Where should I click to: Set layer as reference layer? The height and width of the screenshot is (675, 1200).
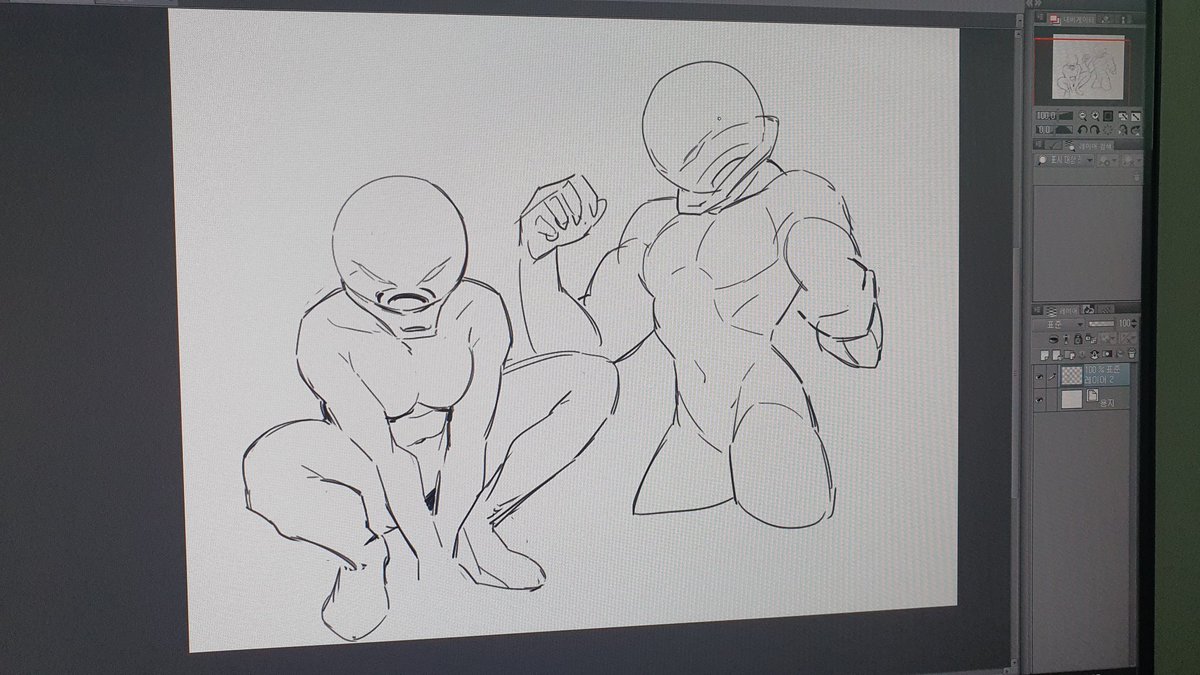1066,339
